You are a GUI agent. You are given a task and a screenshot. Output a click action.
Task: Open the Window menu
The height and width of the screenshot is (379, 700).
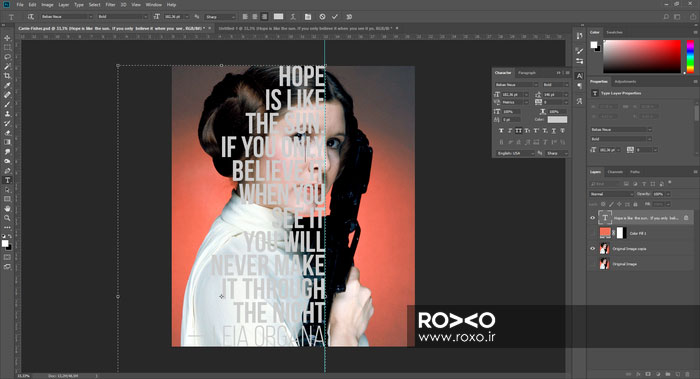(154, 4)
